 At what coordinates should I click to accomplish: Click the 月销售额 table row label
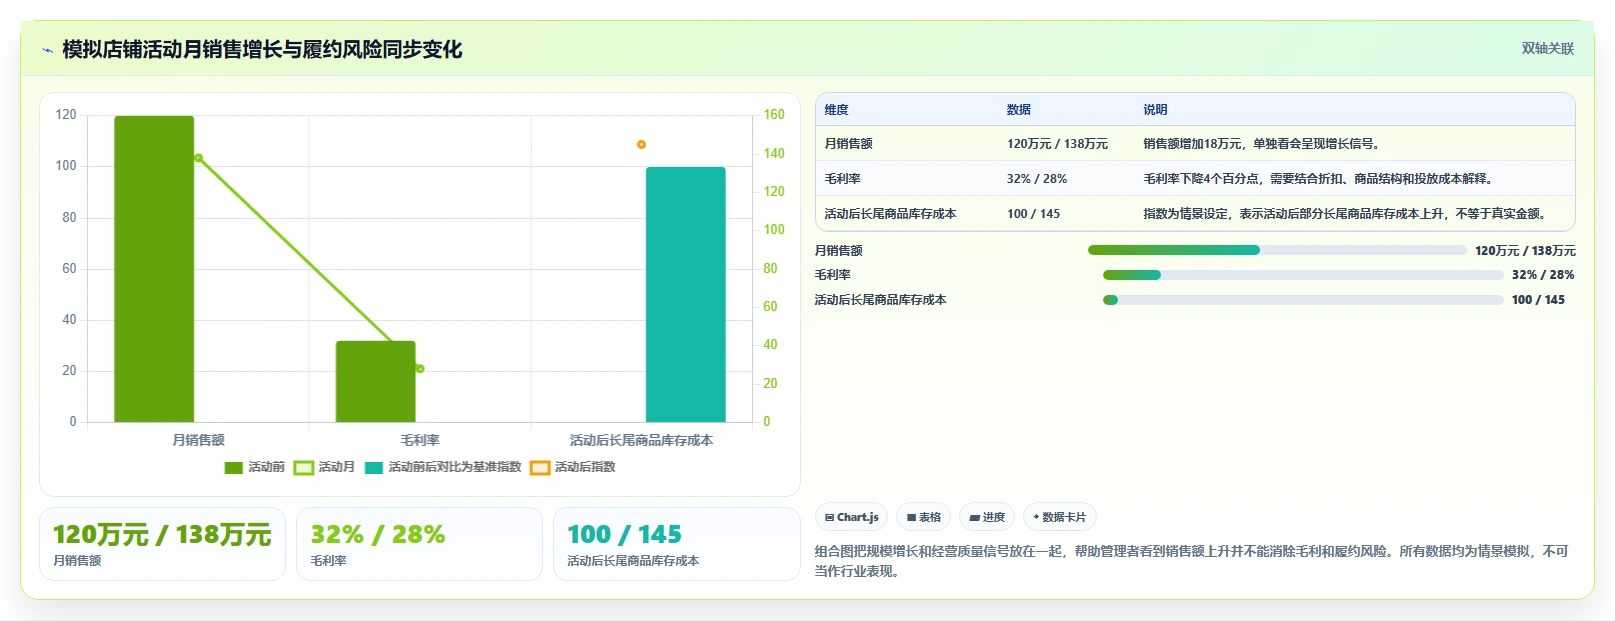click(x=848, y=144)
